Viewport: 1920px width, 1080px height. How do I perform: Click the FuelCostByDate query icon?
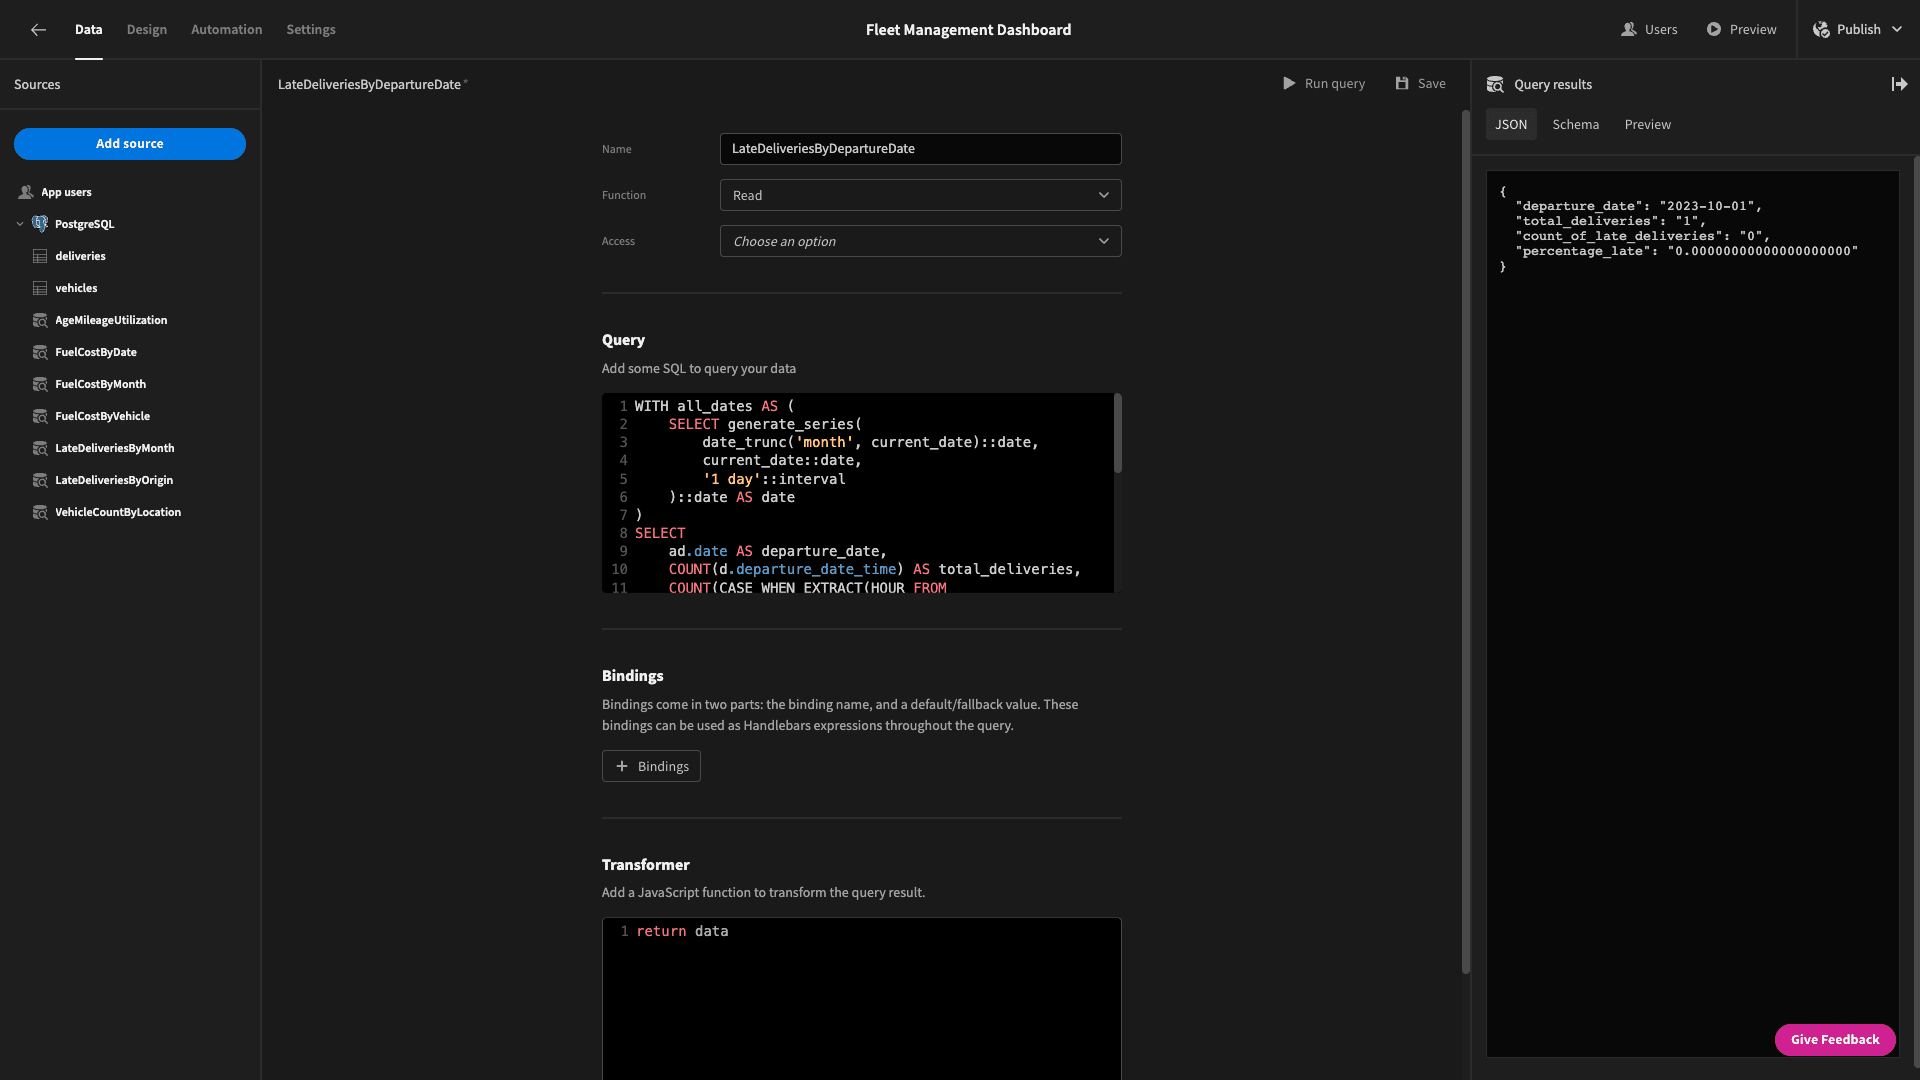[40, 352]
